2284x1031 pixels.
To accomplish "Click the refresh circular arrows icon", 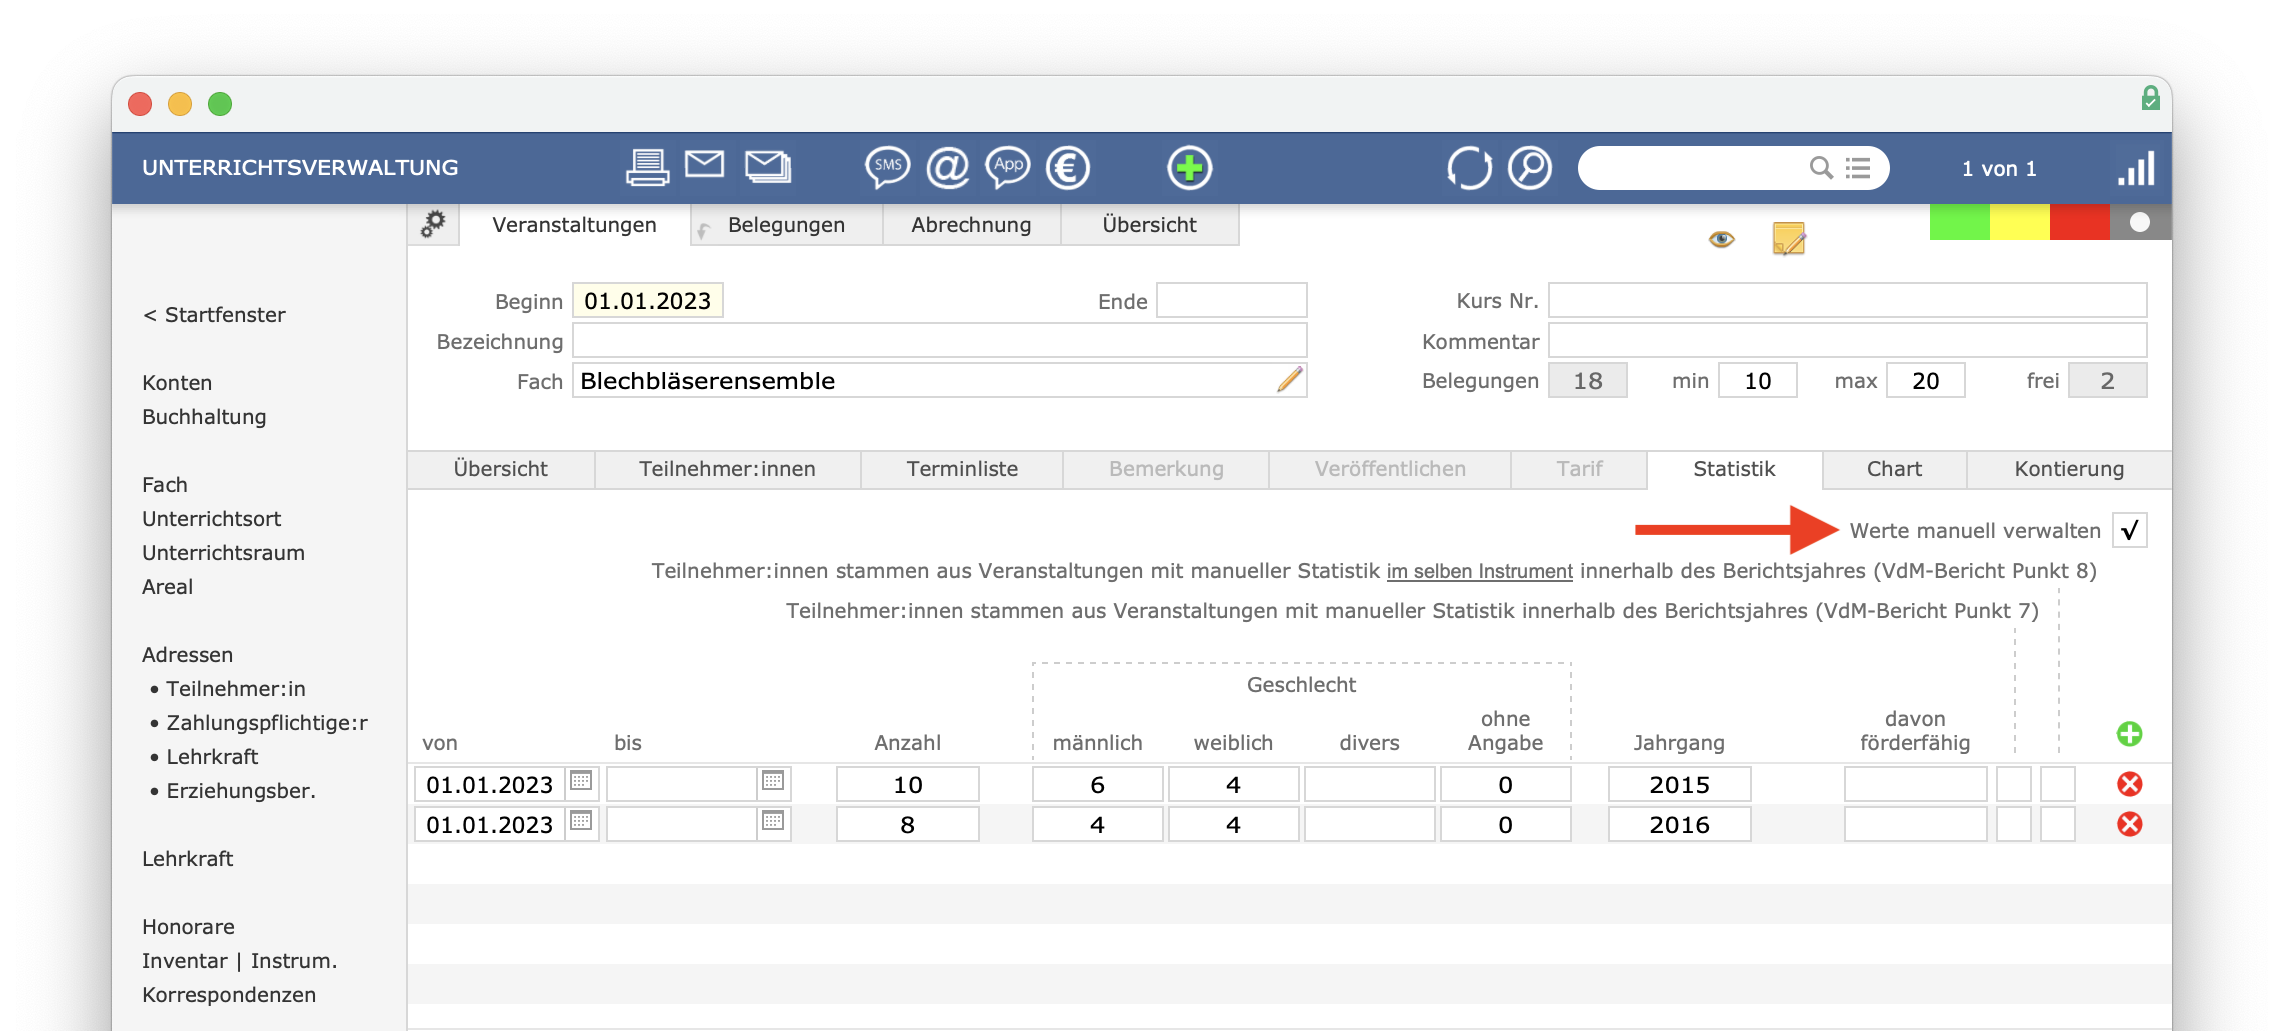I will (1469, 167).
